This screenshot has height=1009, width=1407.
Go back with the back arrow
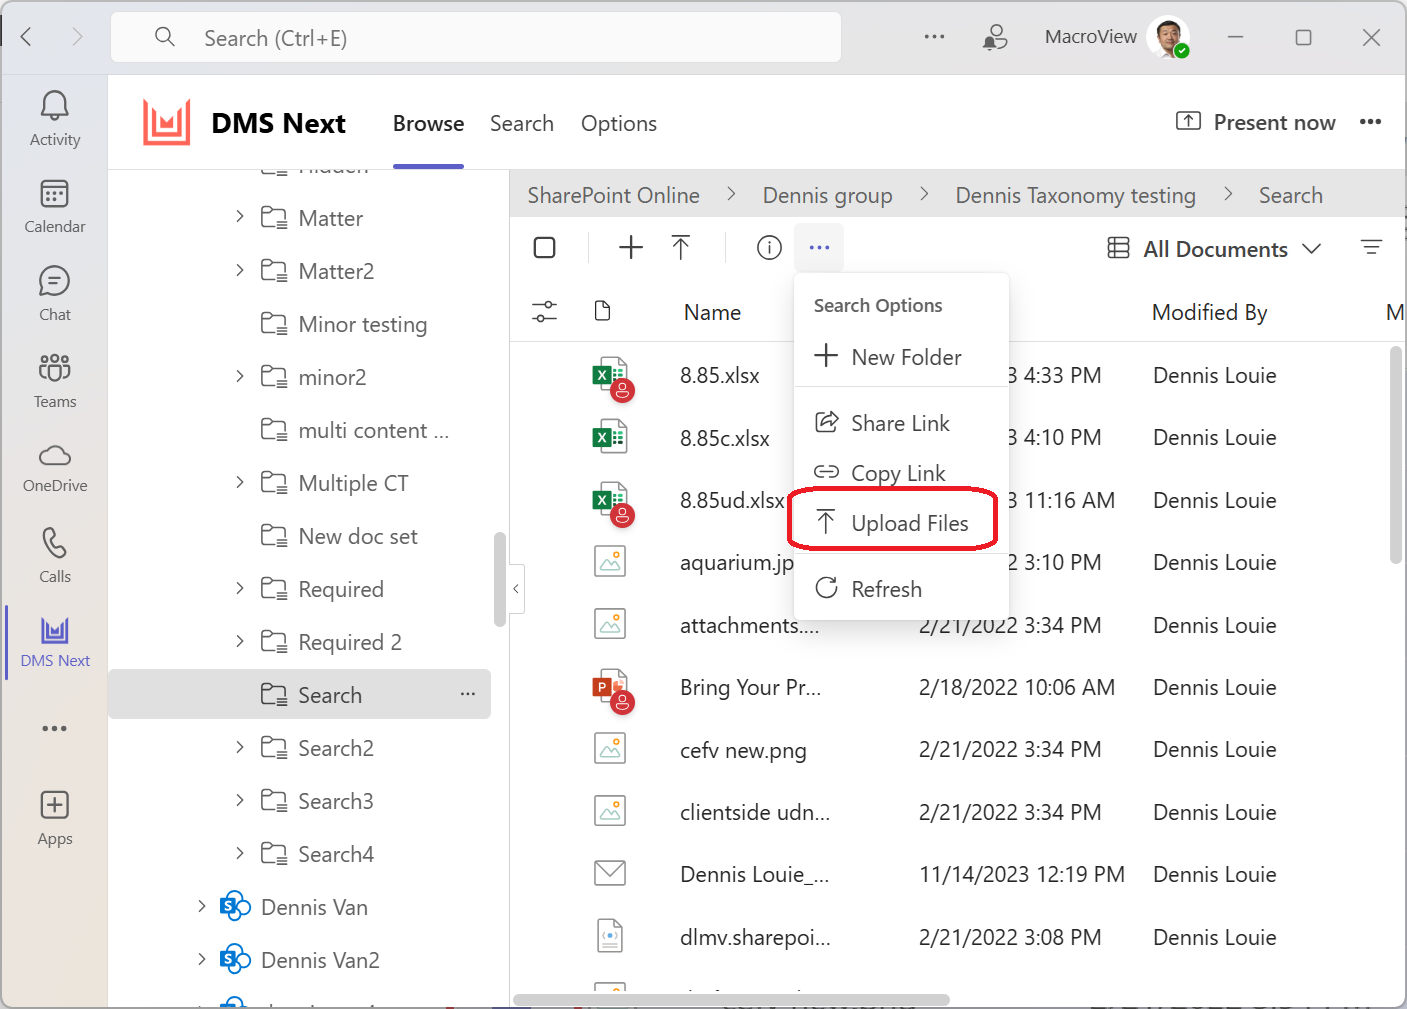coord(27,38)
